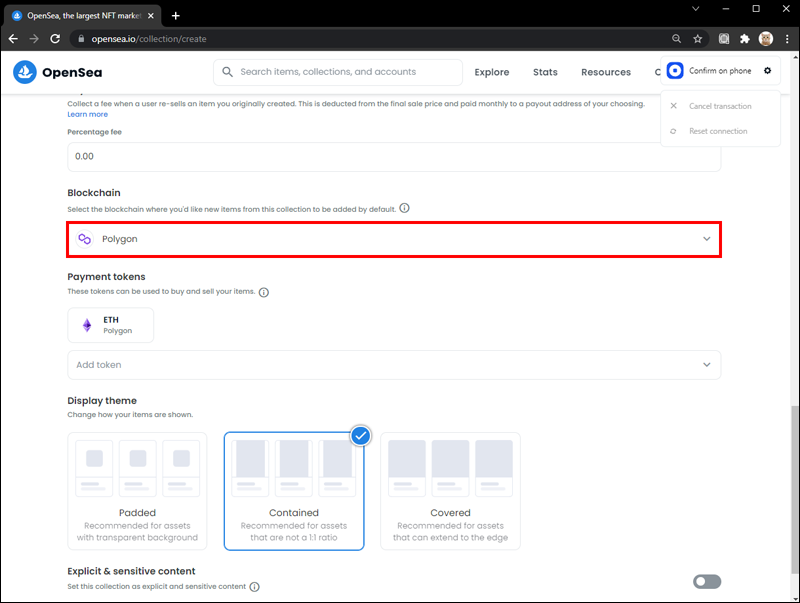Click the browser zoom magnifier icon

click(677, 39)
